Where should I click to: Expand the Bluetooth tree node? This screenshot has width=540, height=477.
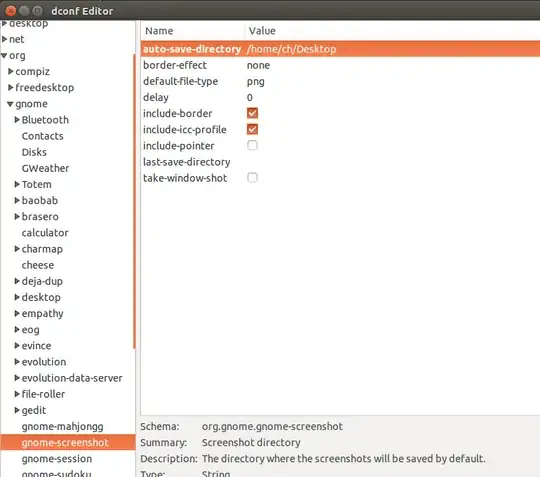point(17,120)
